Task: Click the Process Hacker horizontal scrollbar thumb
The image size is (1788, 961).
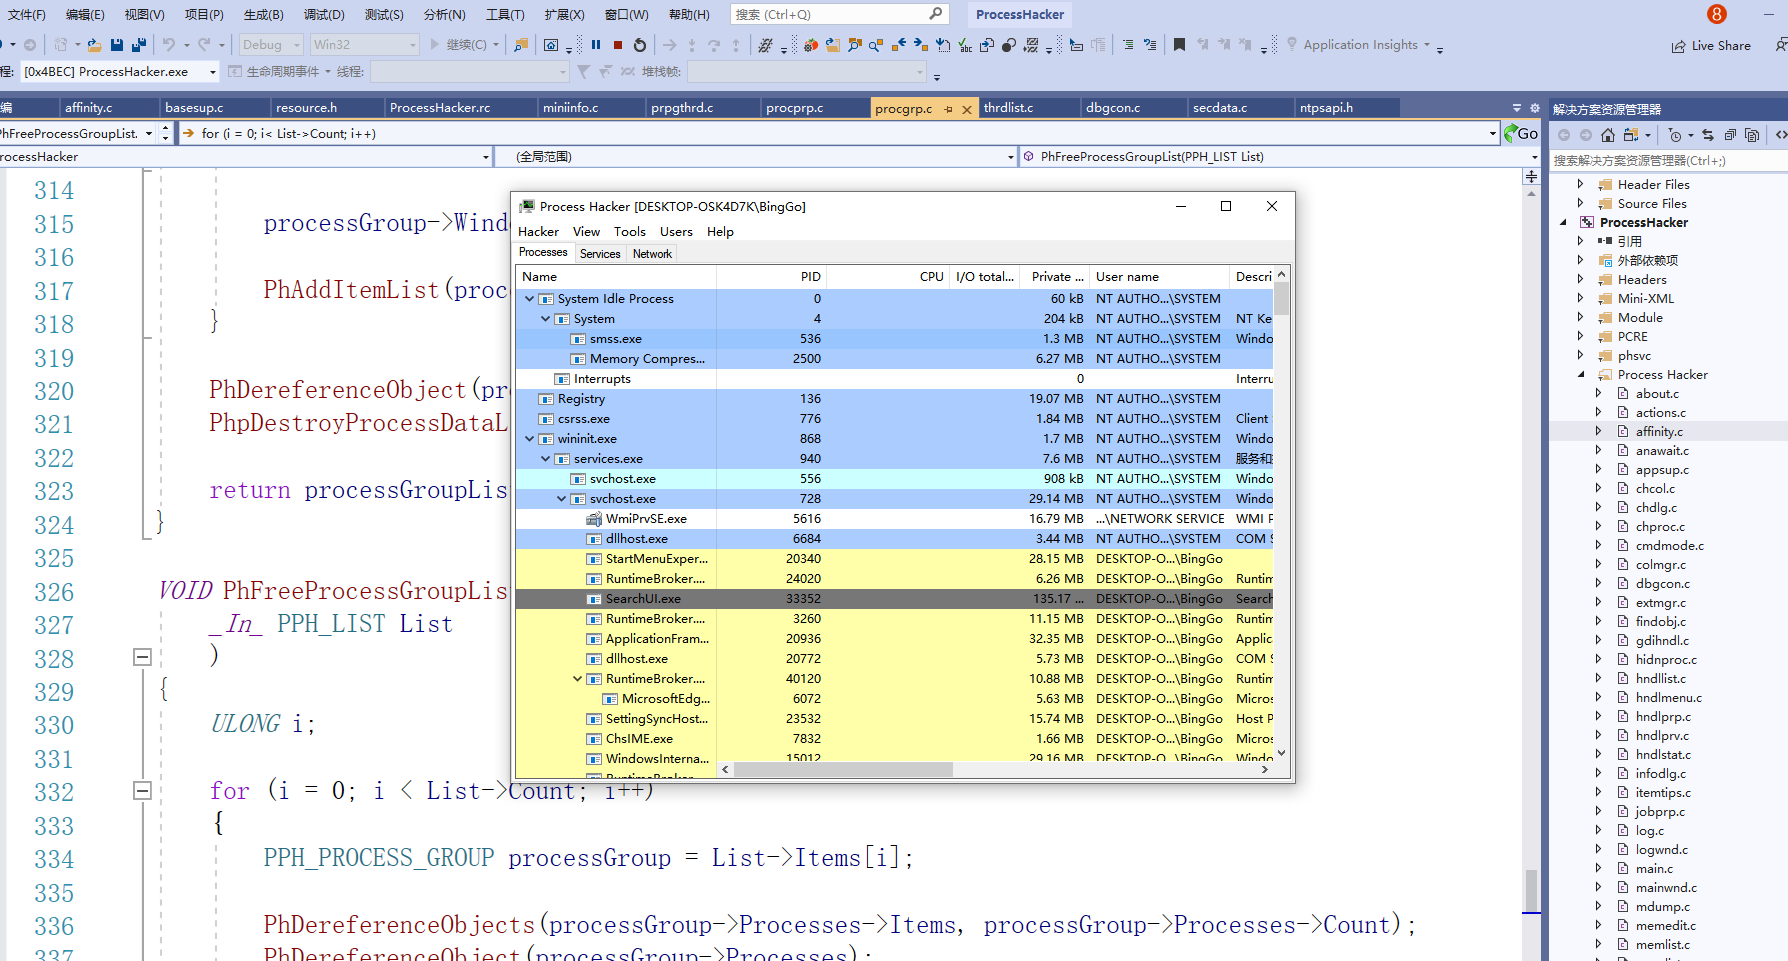Action: pyautogui.click(x=842, y=769)
